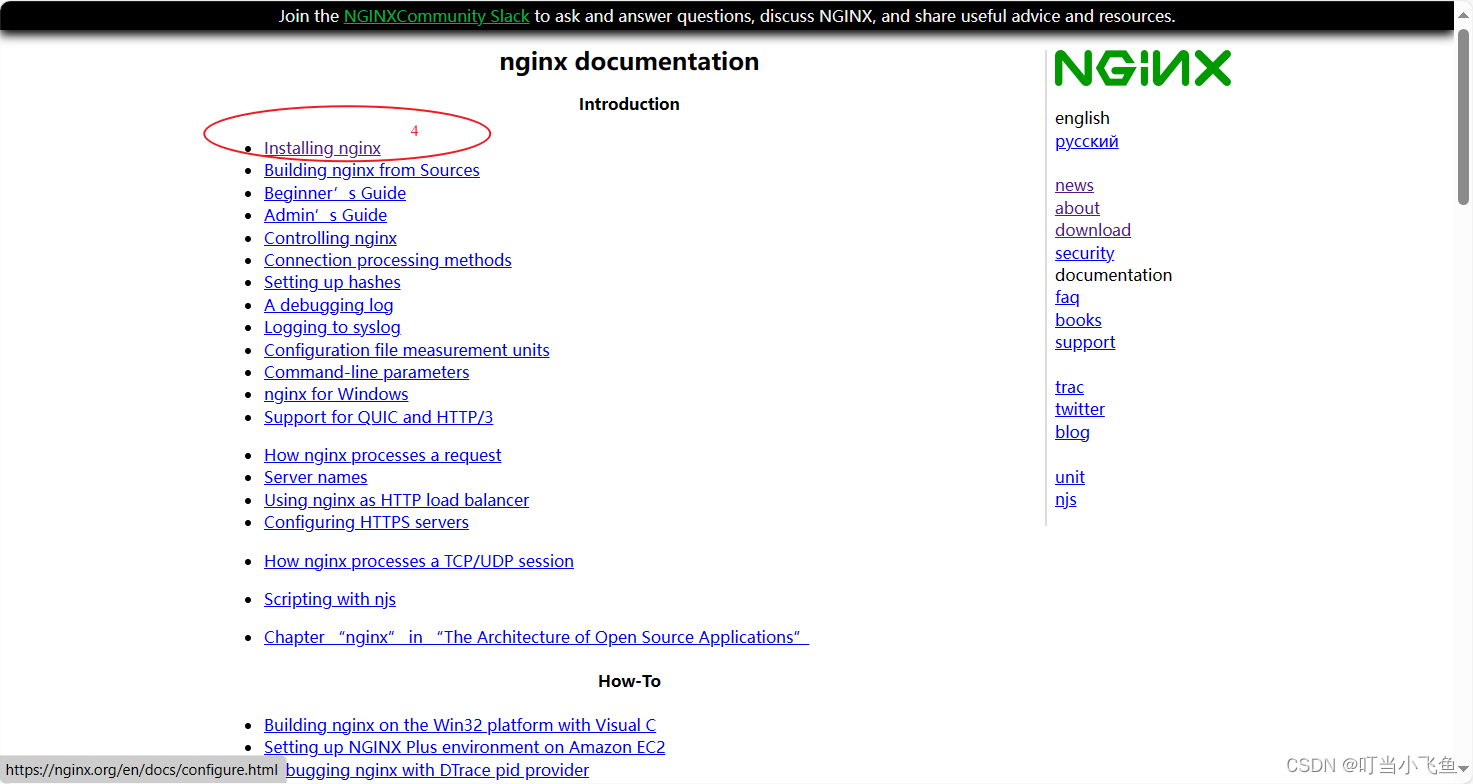Open the Admin's Guide
Viewport: 1473px width, 784px height.
(x=325, y=215)
